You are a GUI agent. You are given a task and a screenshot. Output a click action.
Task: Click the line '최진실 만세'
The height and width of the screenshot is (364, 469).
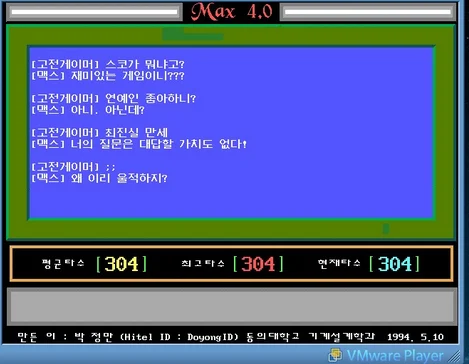tap(136, 133)
